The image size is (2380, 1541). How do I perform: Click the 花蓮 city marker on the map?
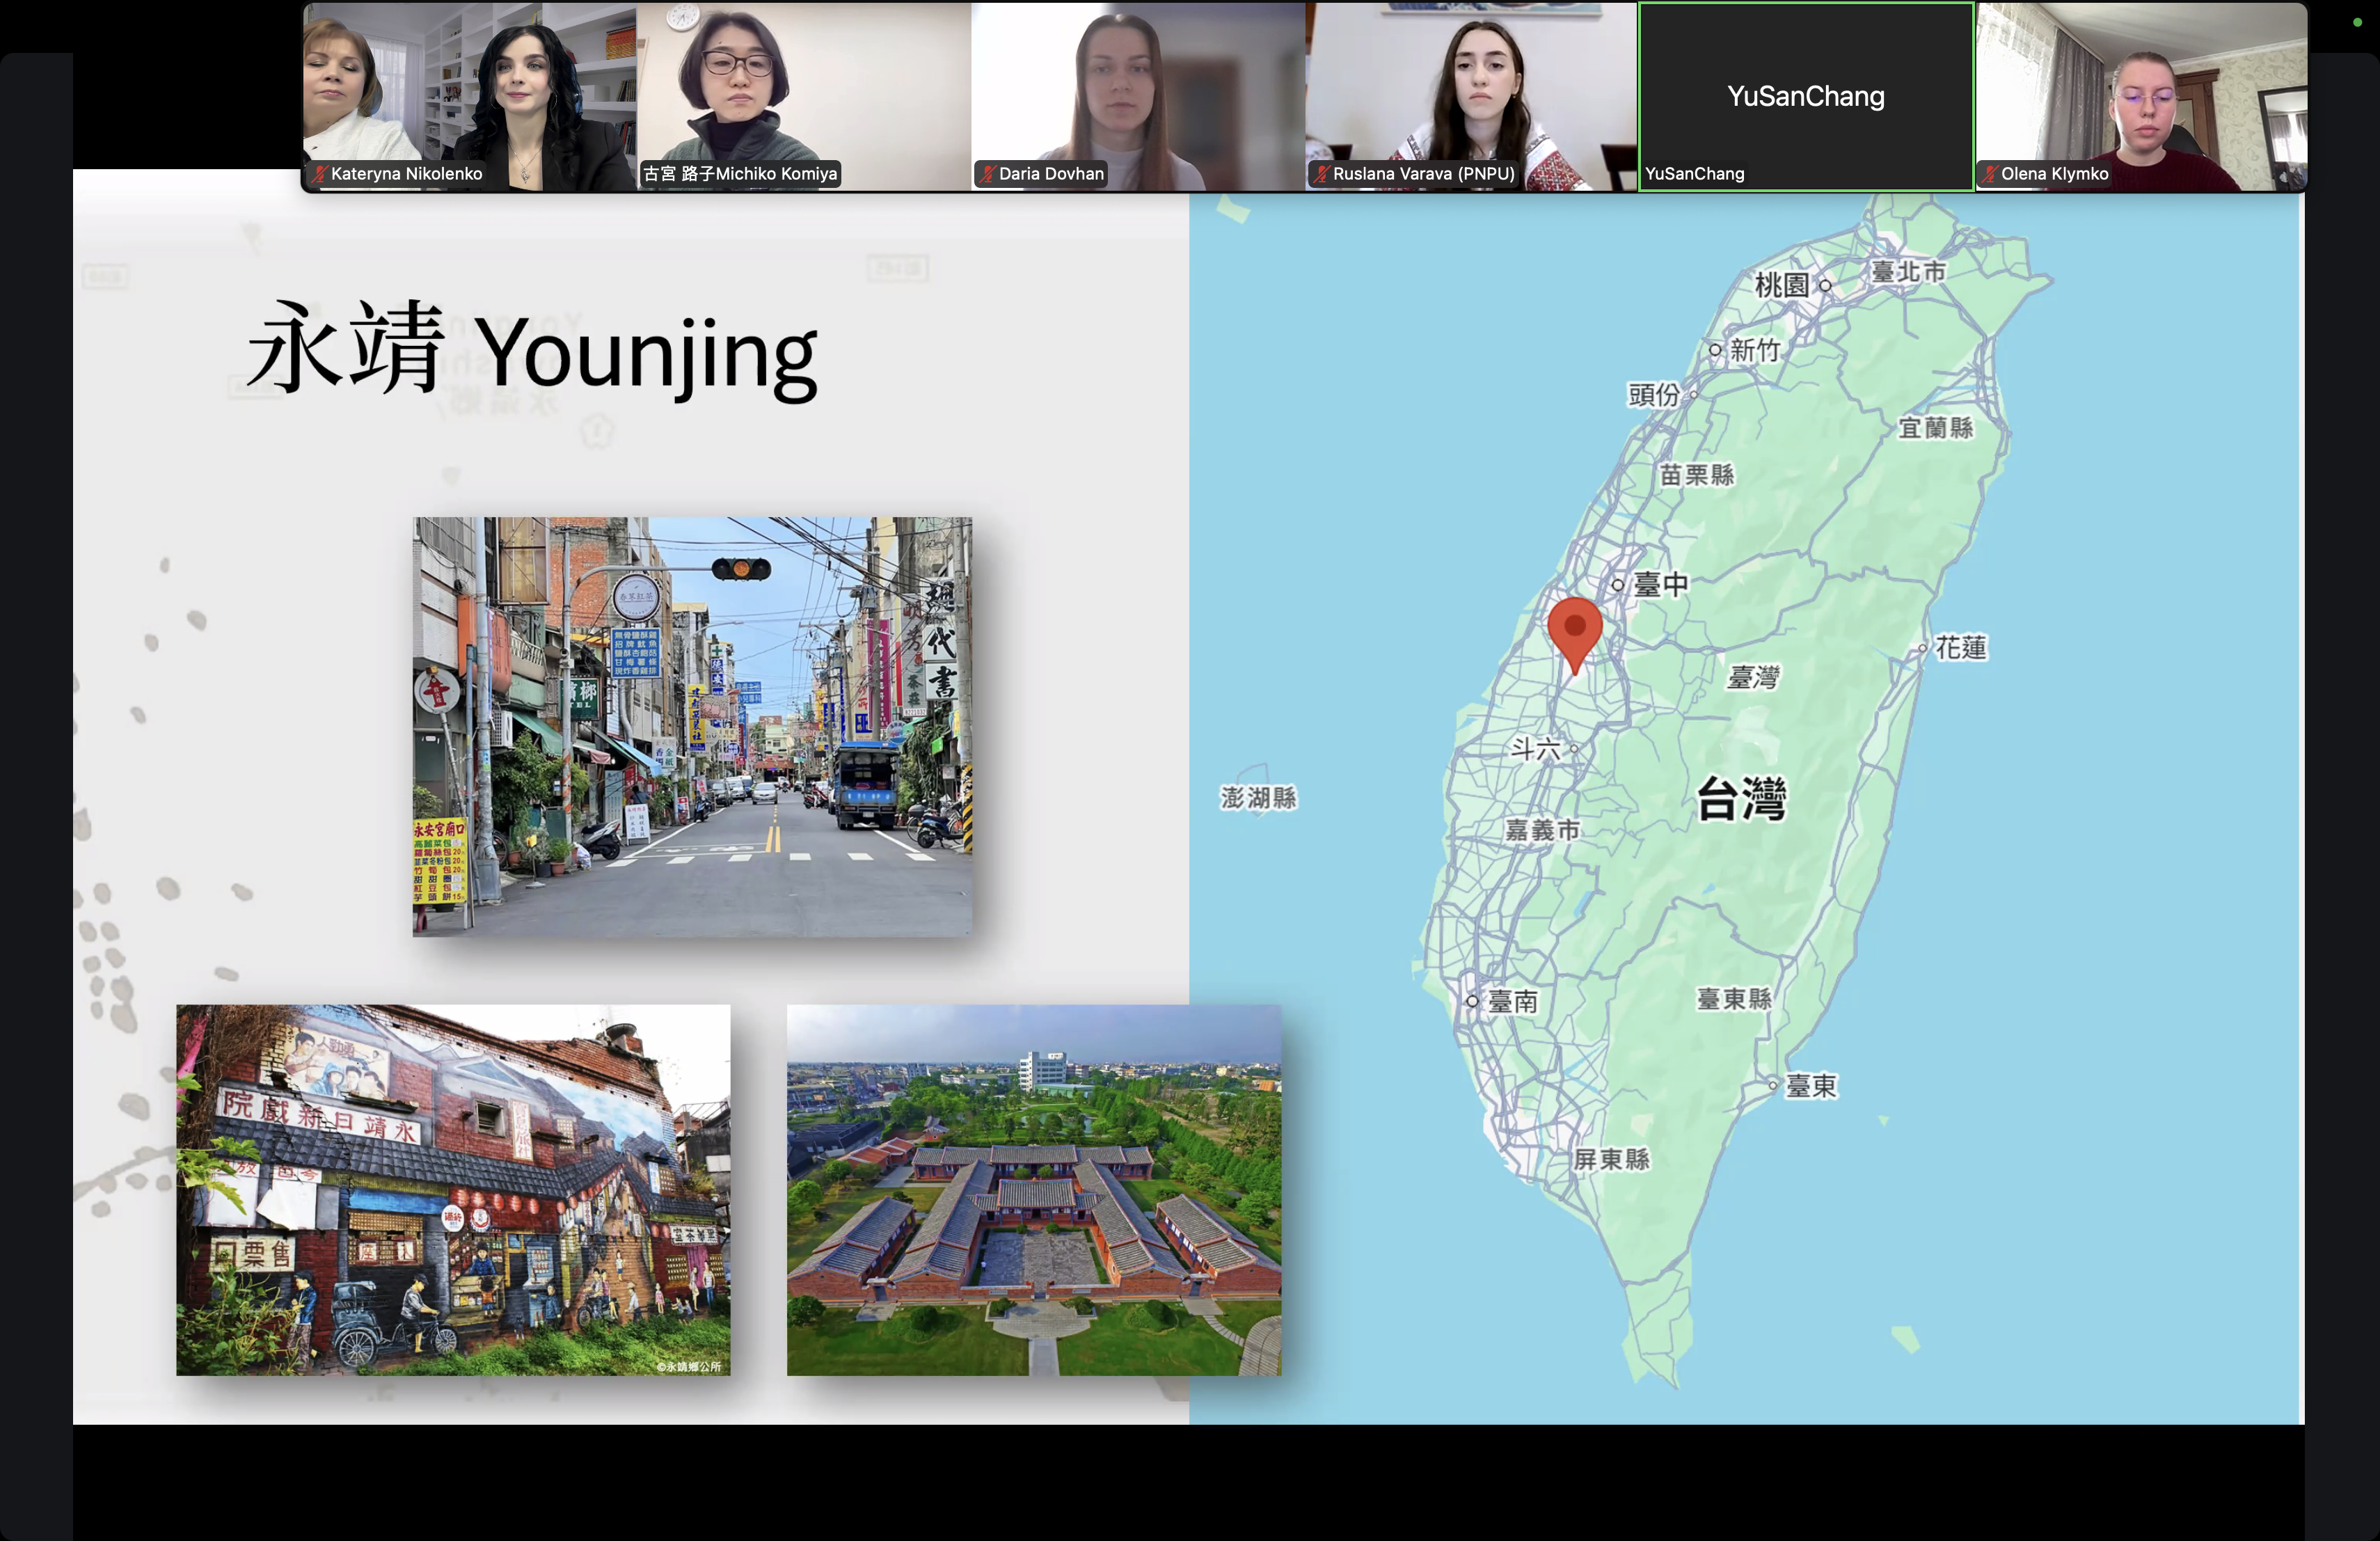click(1922, 649)
